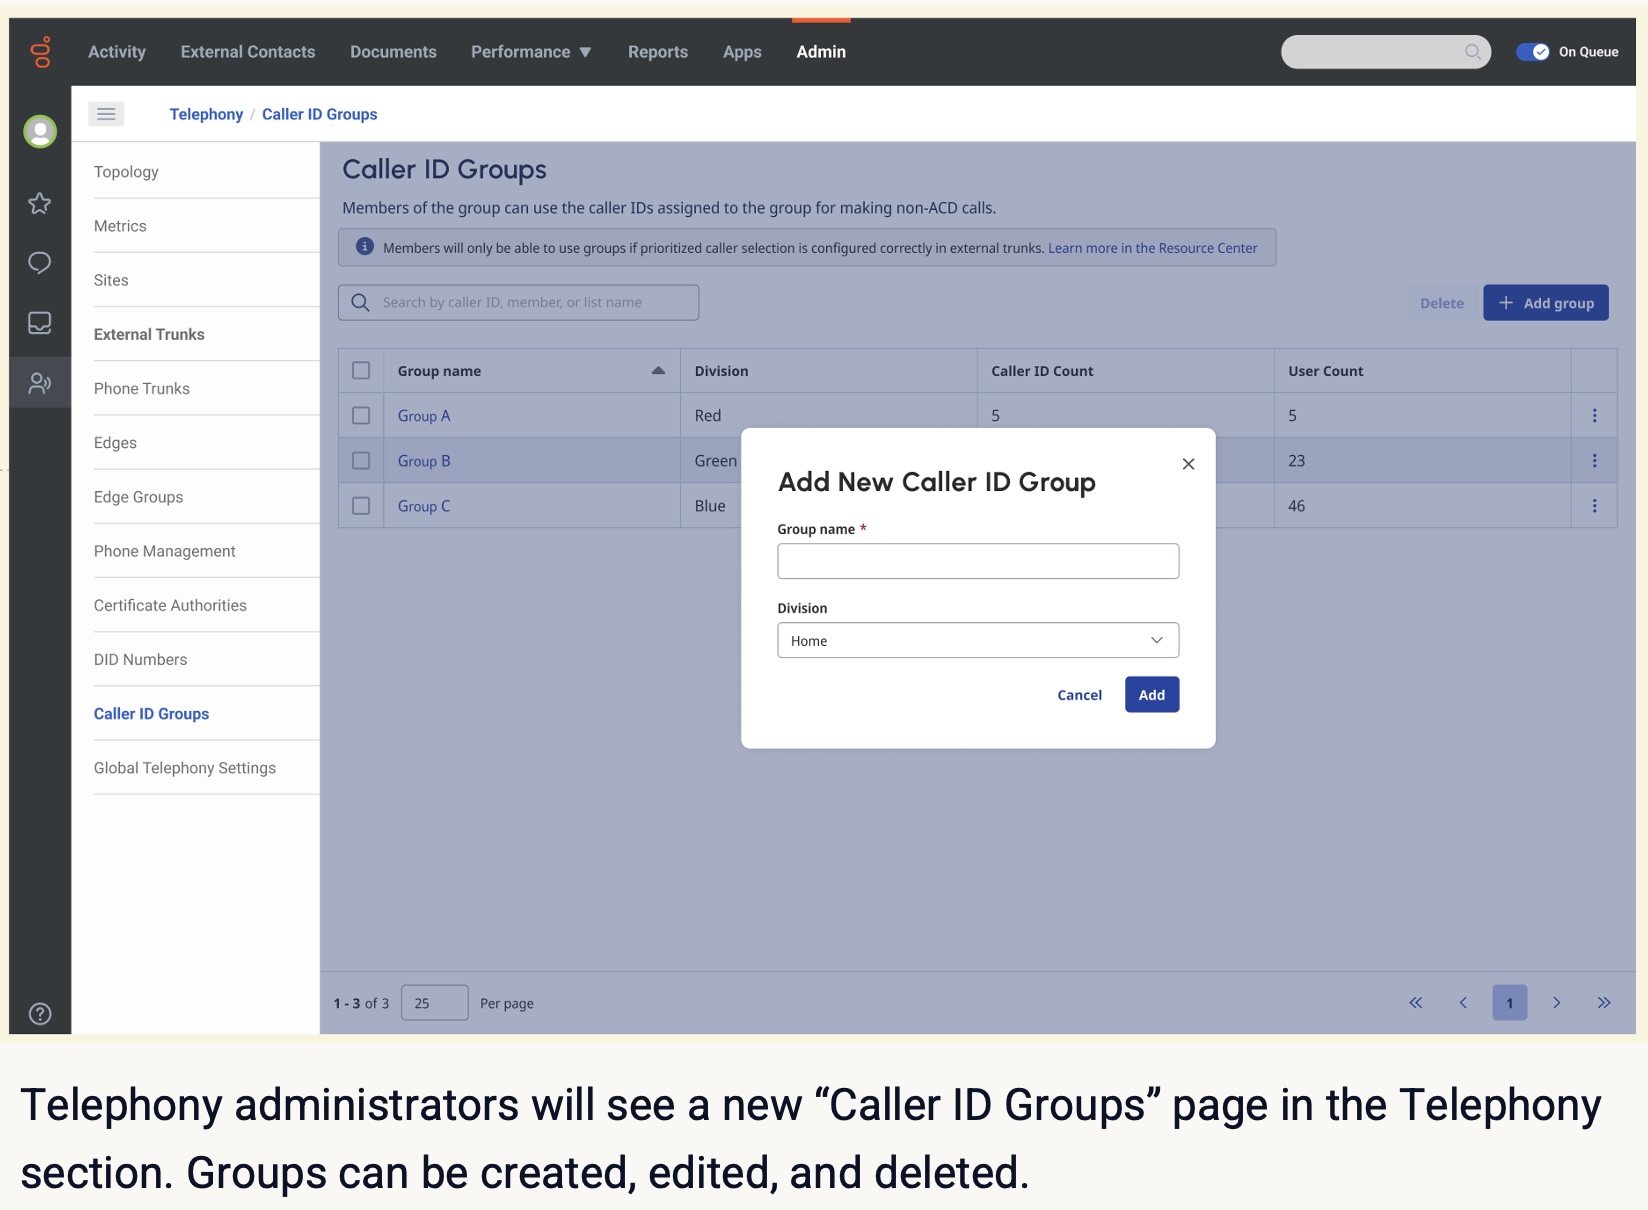Check the Group A row checkbox

point(361,416)
